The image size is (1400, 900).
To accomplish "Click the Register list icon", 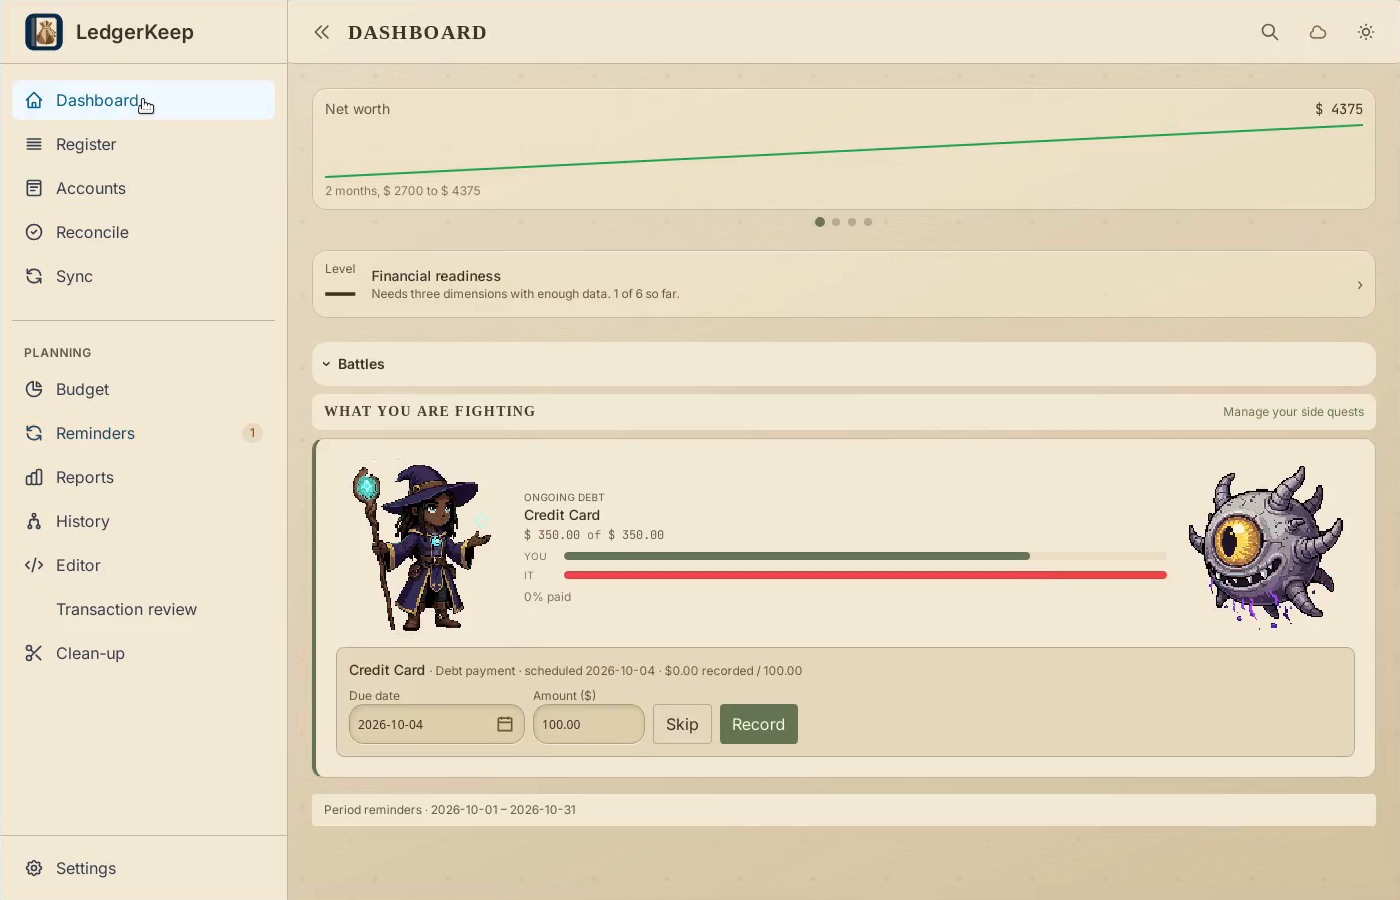I will [x=34, y=144].
